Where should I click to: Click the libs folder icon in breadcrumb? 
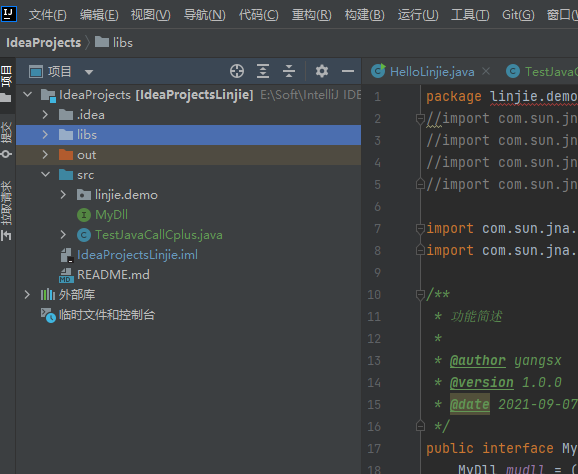pos(102,42)
